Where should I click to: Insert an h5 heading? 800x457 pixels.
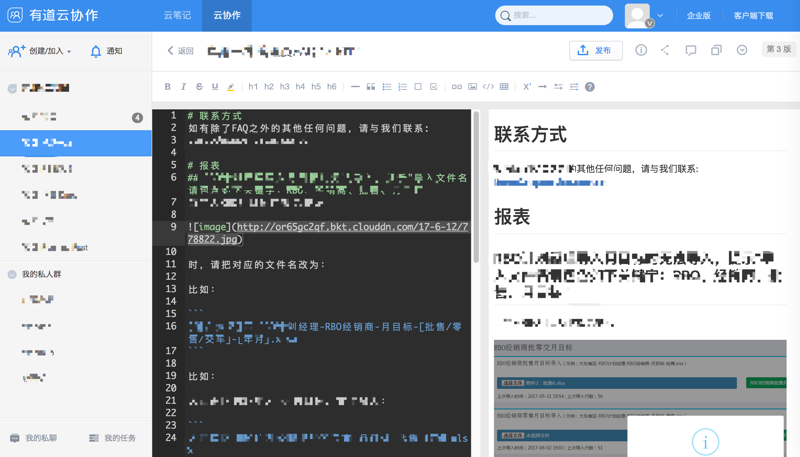[316, 87]
